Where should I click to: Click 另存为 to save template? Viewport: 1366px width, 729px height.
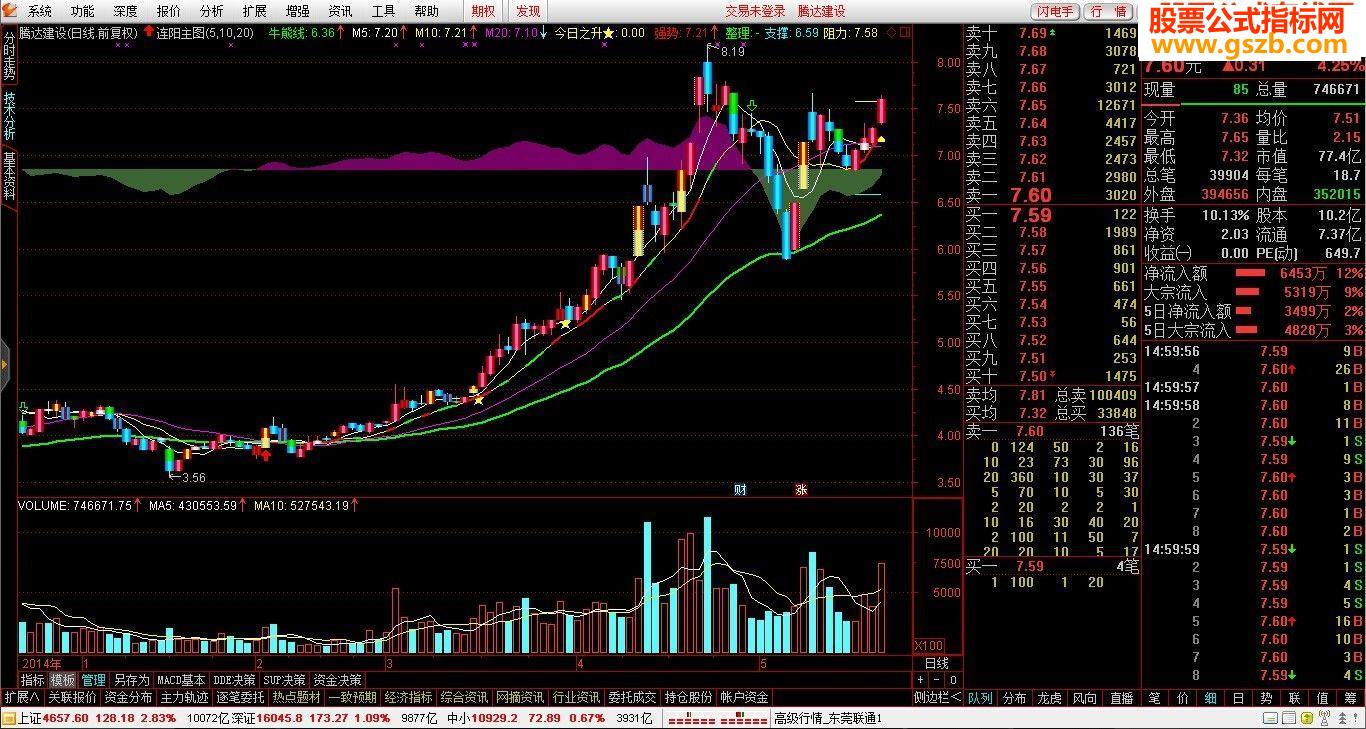pos(131,680)
